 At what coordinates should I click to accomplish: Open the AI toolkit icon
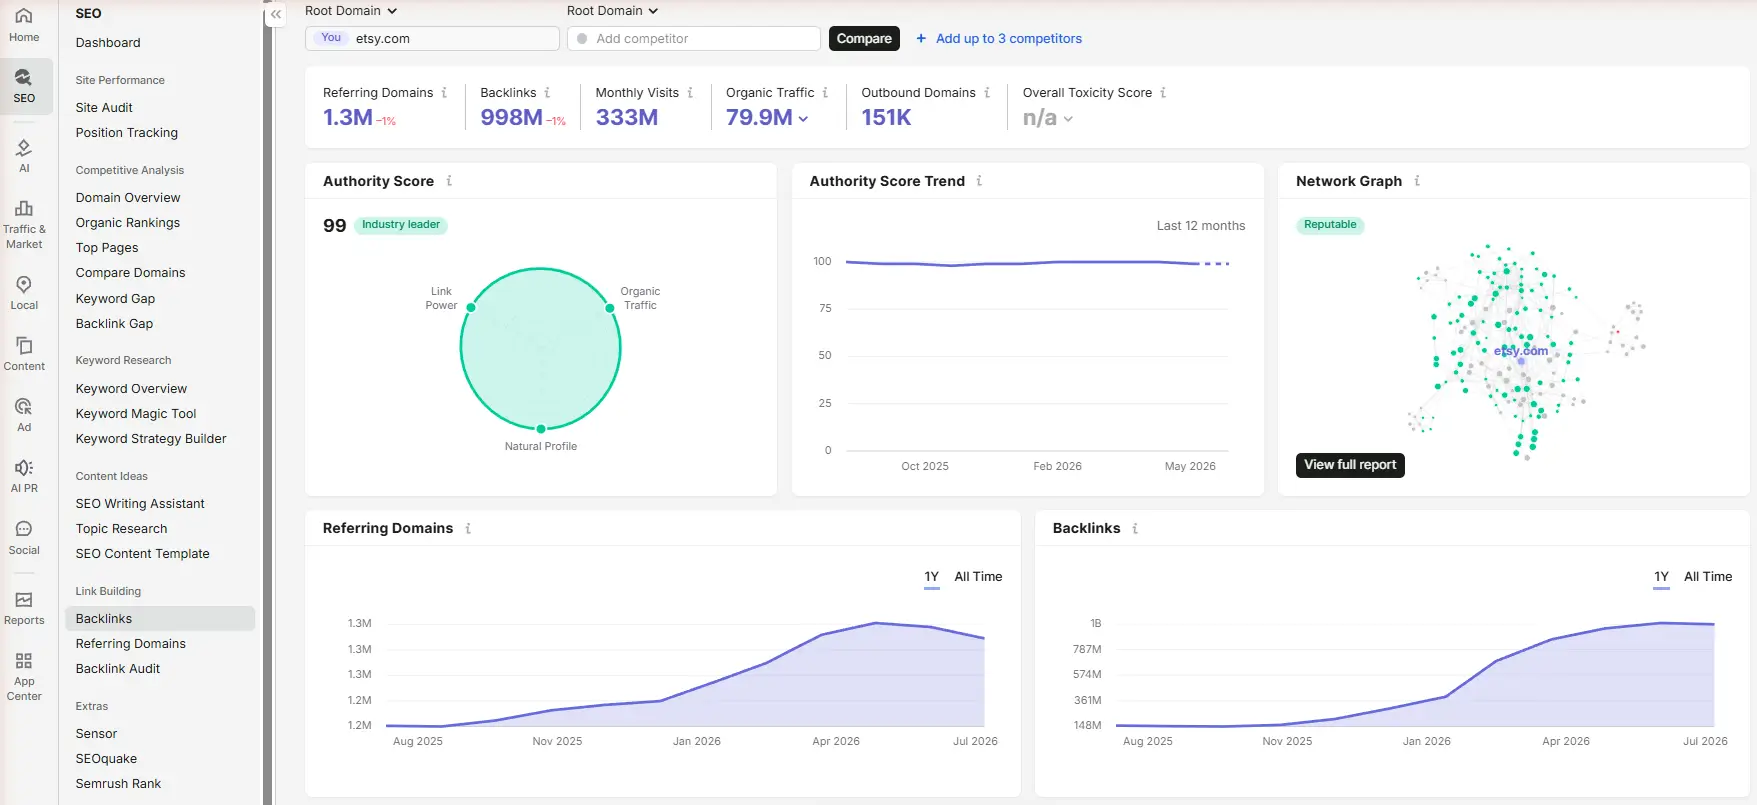(24, 156)
